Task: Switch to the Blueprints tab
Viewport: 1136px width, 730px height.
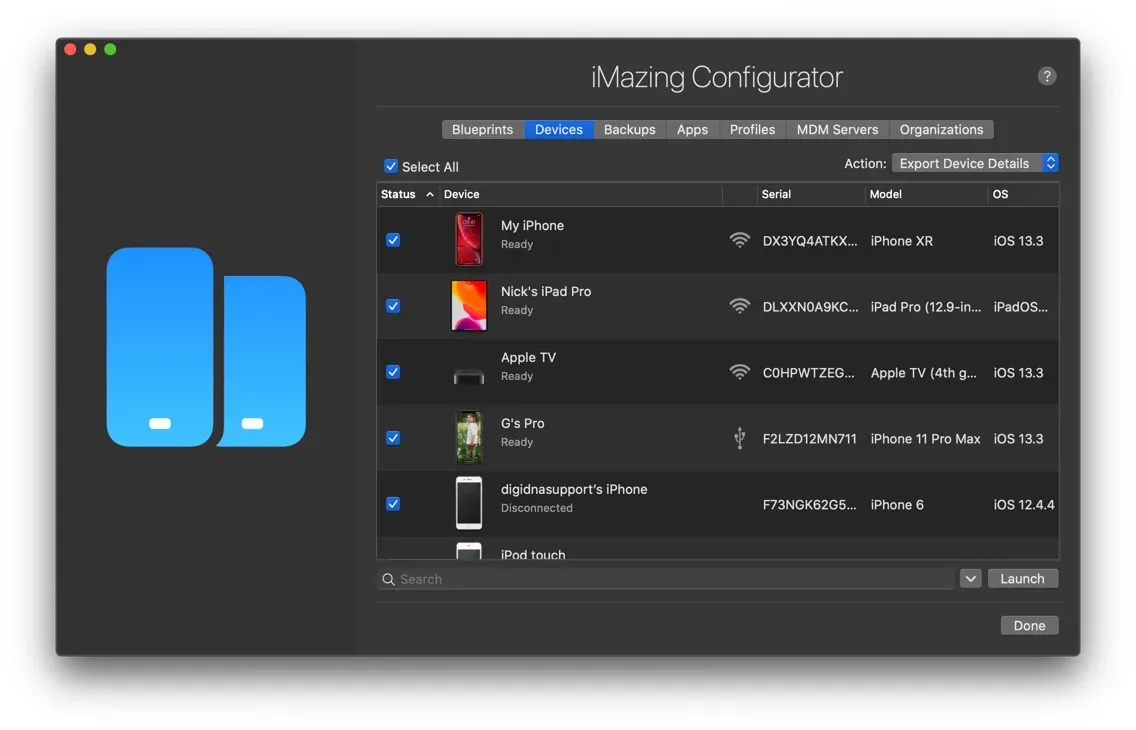Action: click(482, 129)
